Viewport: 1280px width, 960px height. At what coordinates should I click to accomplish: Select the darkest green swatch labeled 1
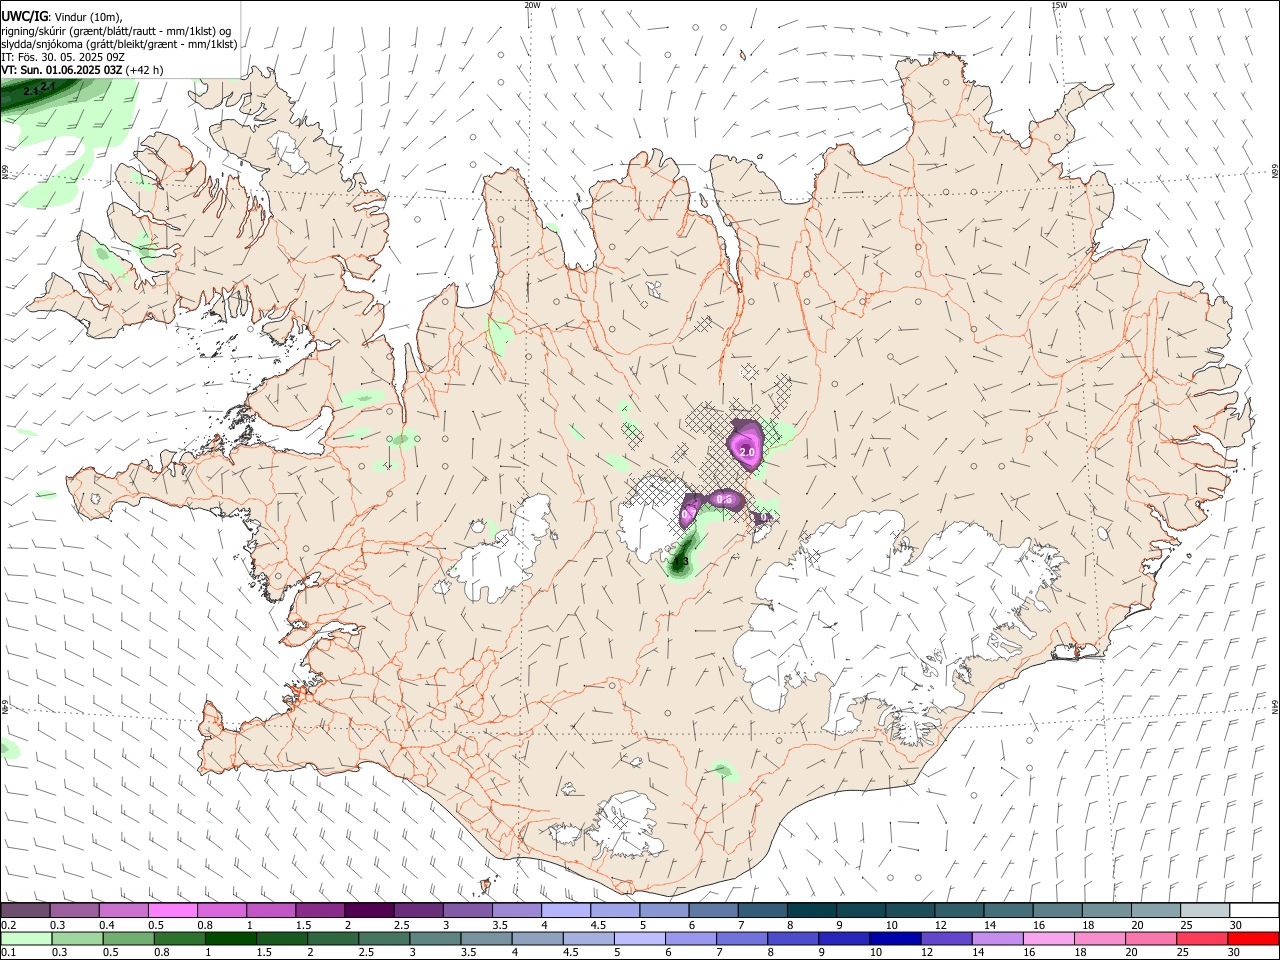[229, 939]
